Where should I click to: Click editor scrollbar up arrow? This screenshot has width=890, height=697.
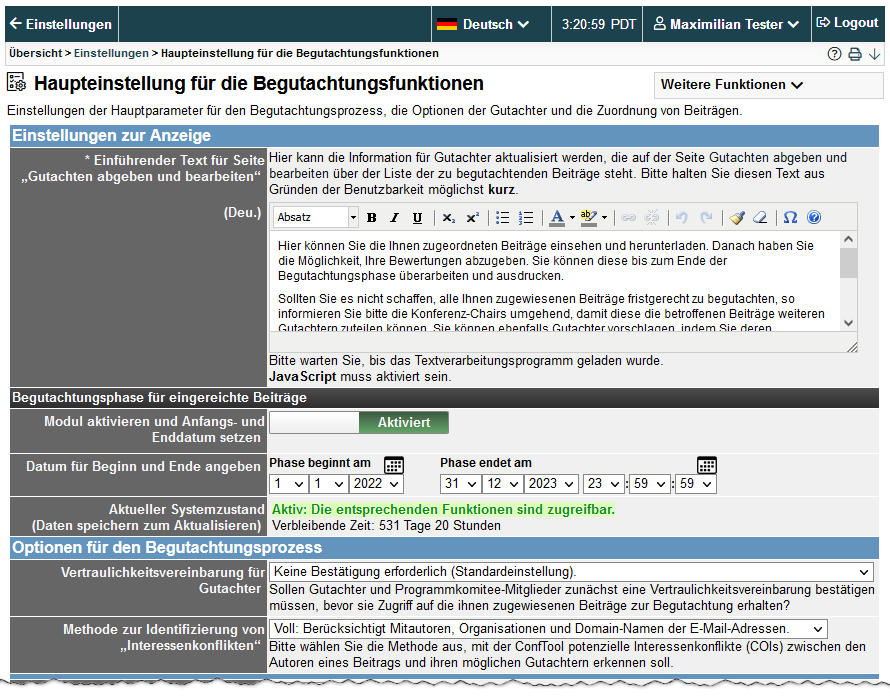point(849,239)
